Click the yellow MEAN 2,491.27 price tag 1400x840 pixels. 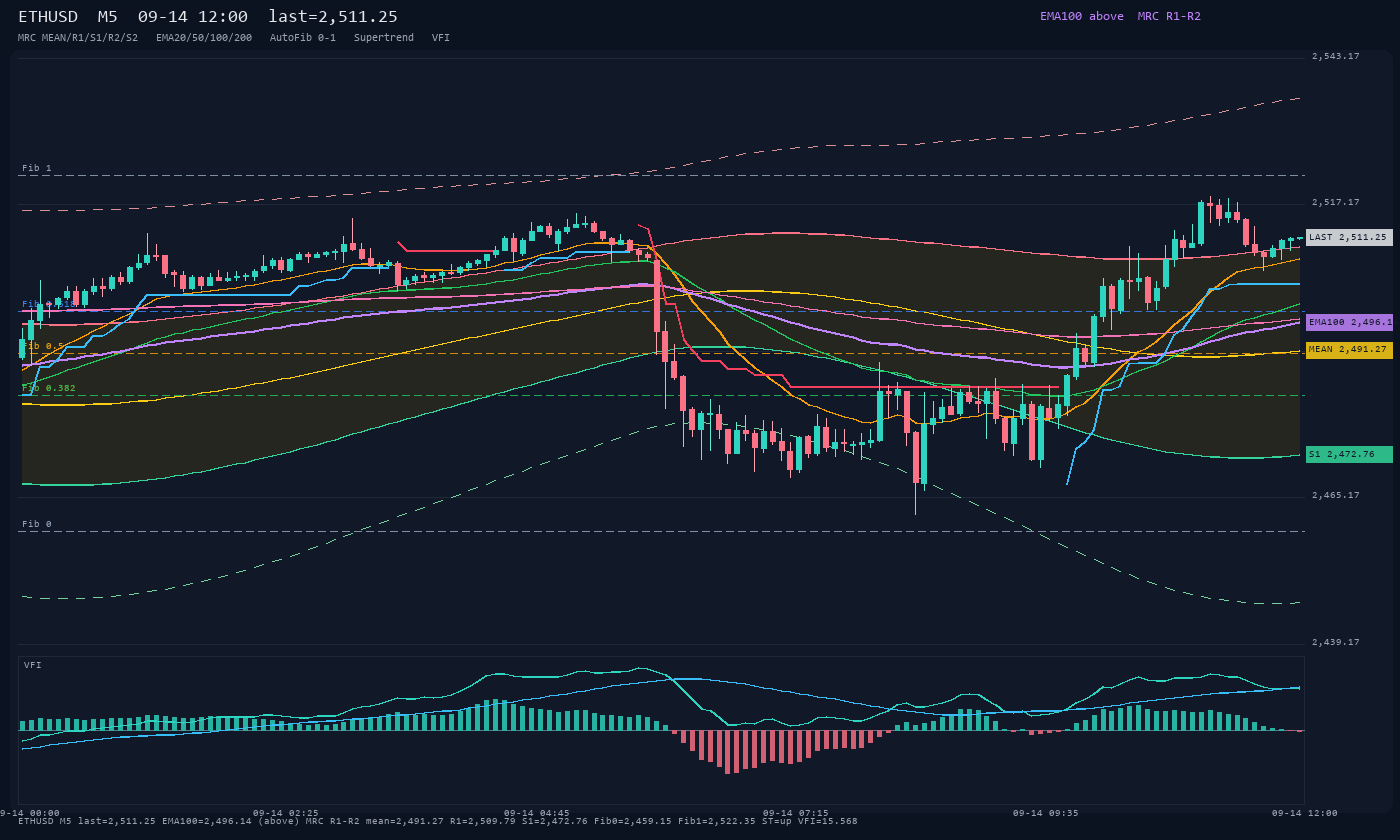(x=1349, y=350)
